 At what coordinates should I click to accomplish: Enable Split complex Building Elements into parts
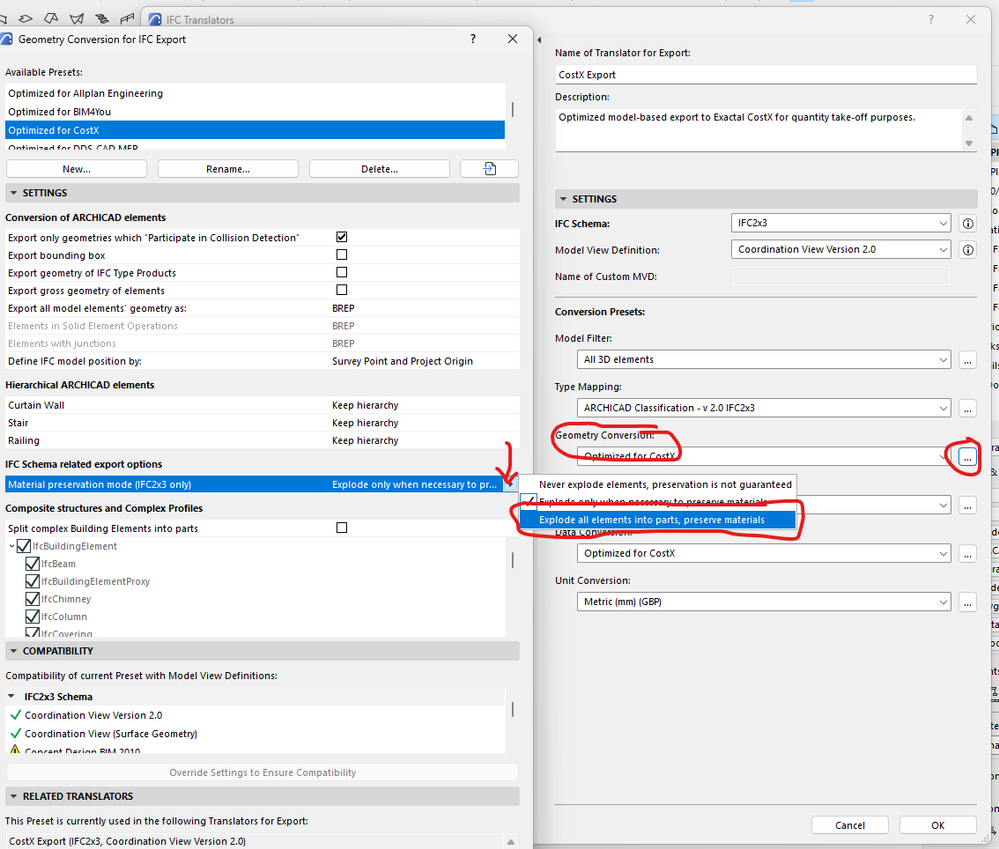[341, 527]
